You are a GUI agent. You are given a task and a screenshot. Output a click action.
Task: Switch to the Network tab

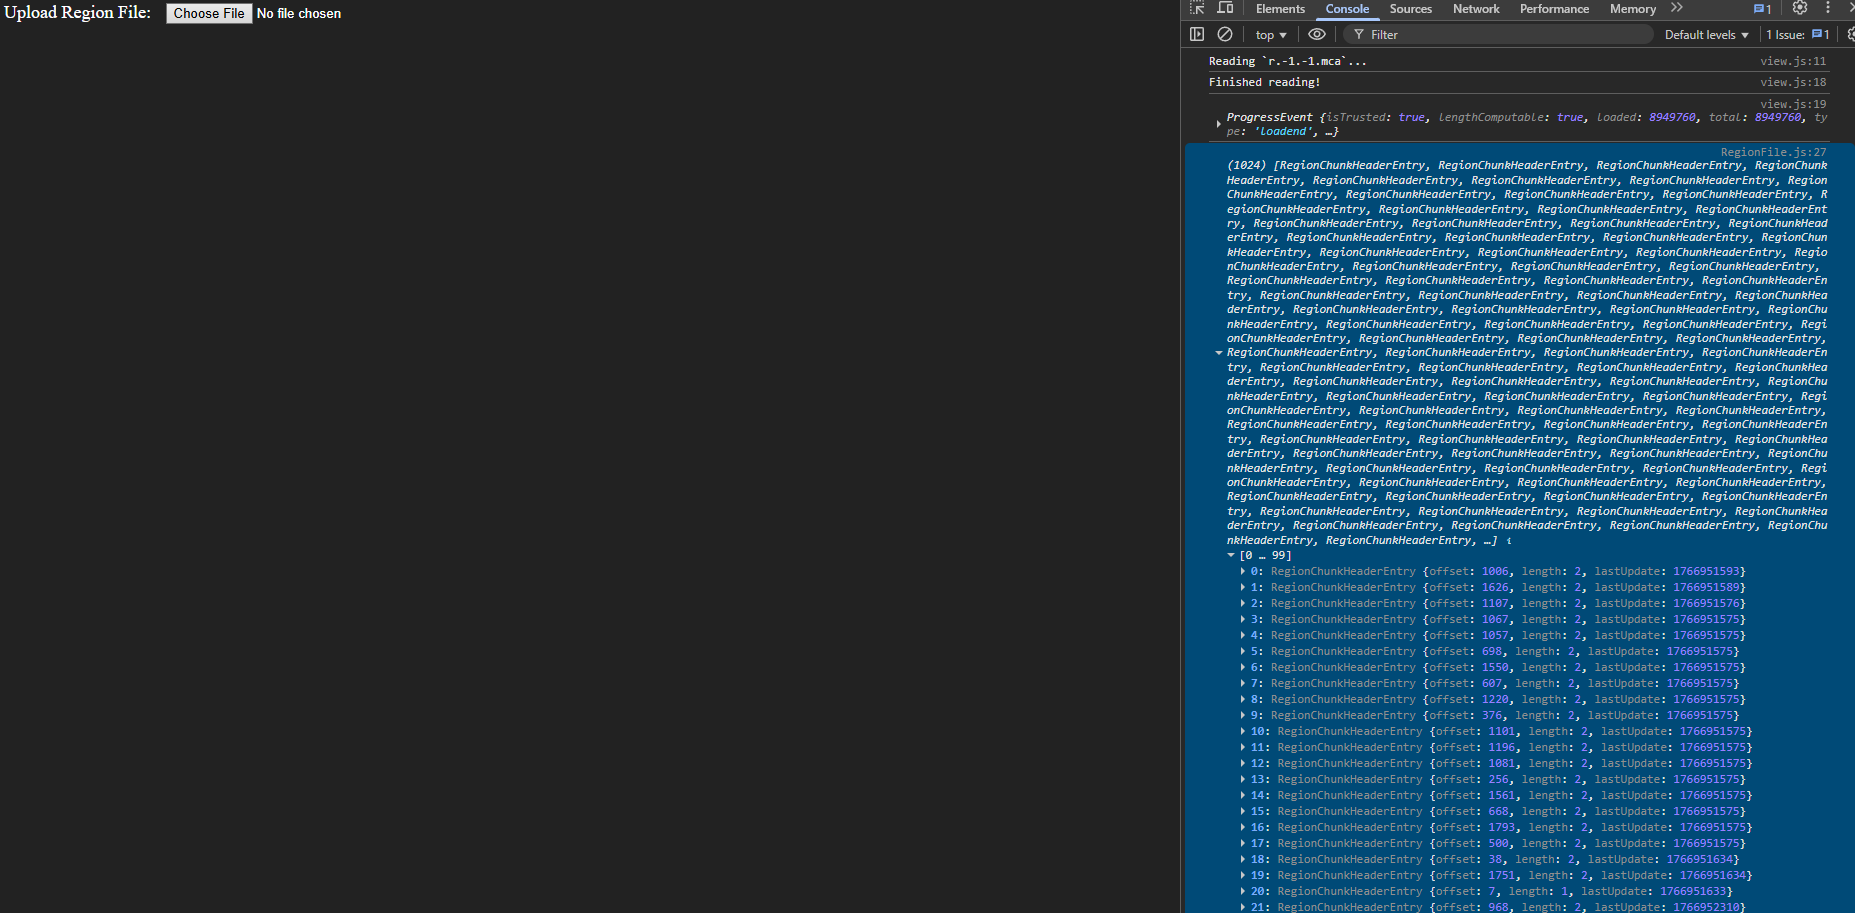click(1475, 9)
